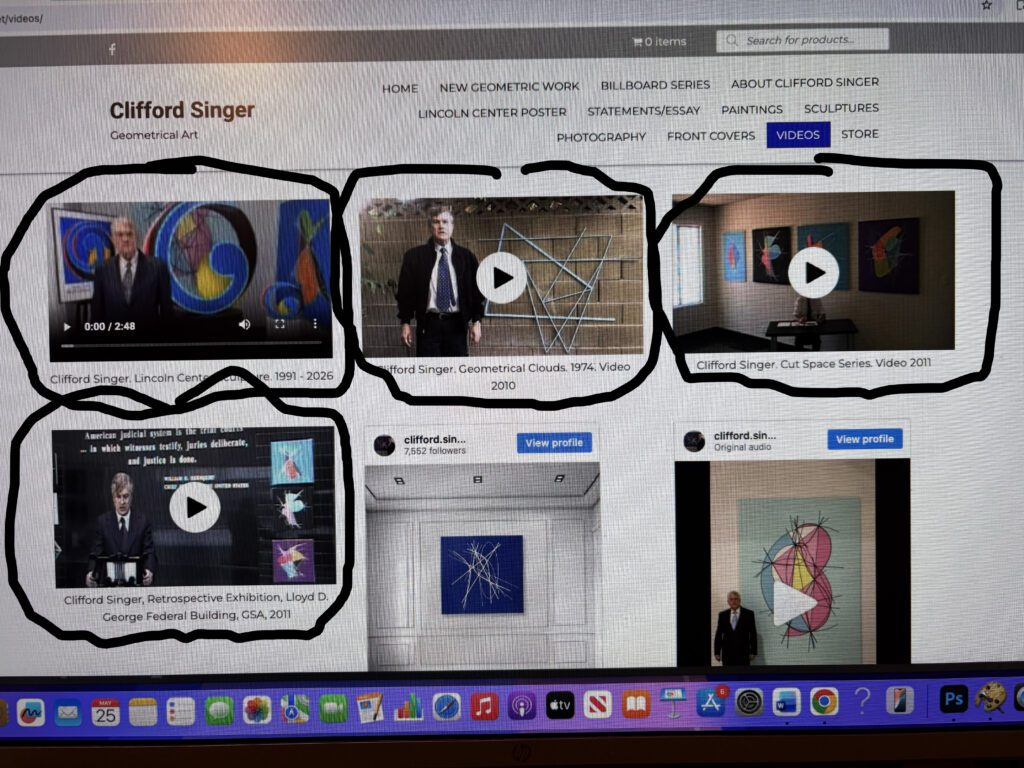Open Photos from the Dock

(x=257, y=710)
